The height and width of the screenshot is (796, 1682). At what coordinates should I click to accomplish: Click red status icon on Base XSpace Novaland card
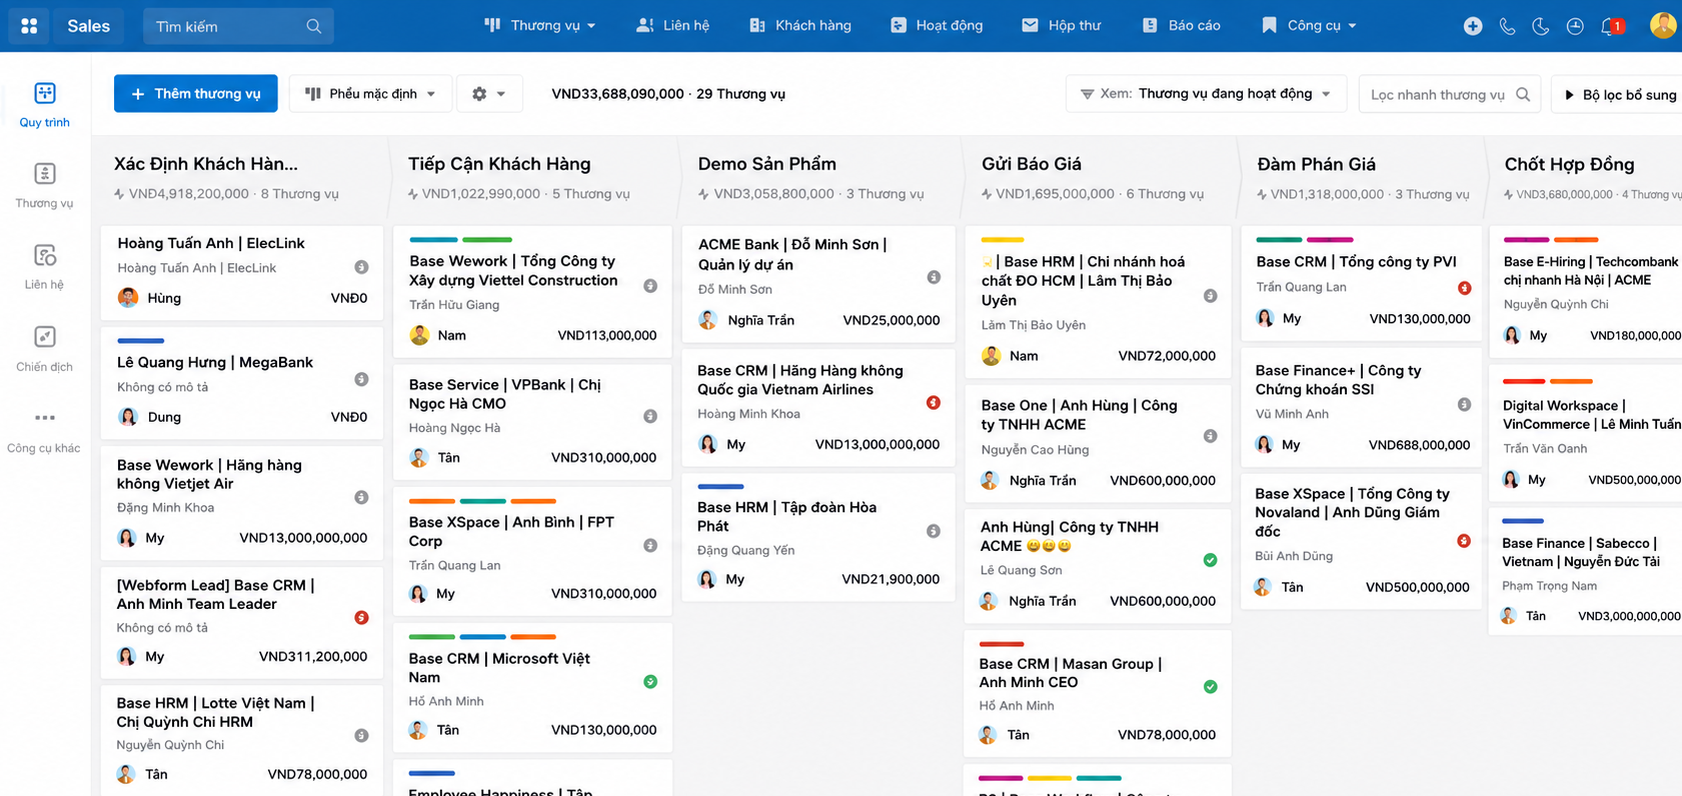[x=1464, y=541]
